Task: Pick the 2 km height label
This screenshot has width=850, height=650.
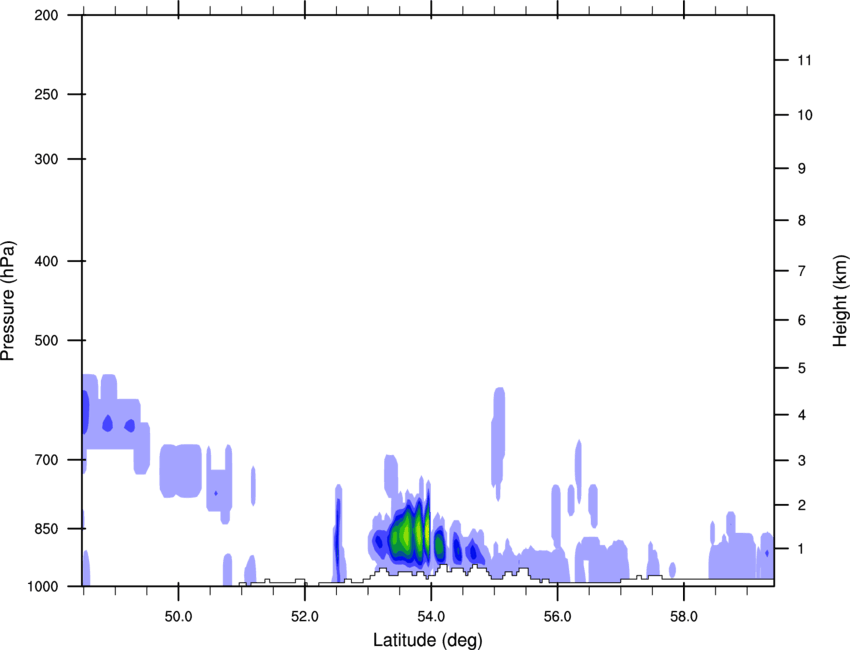Action: pos(801,505)
